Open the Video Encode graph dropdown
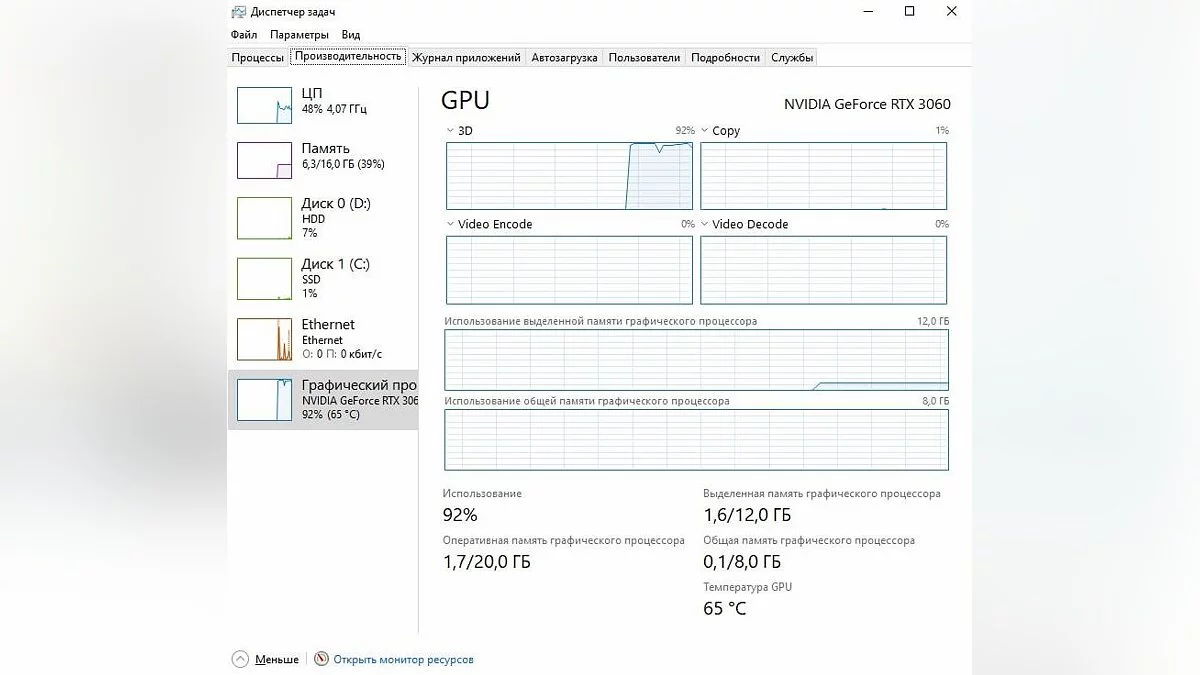Image resolution: width=1200 pixels, height=675 pixels. point(451,225)
